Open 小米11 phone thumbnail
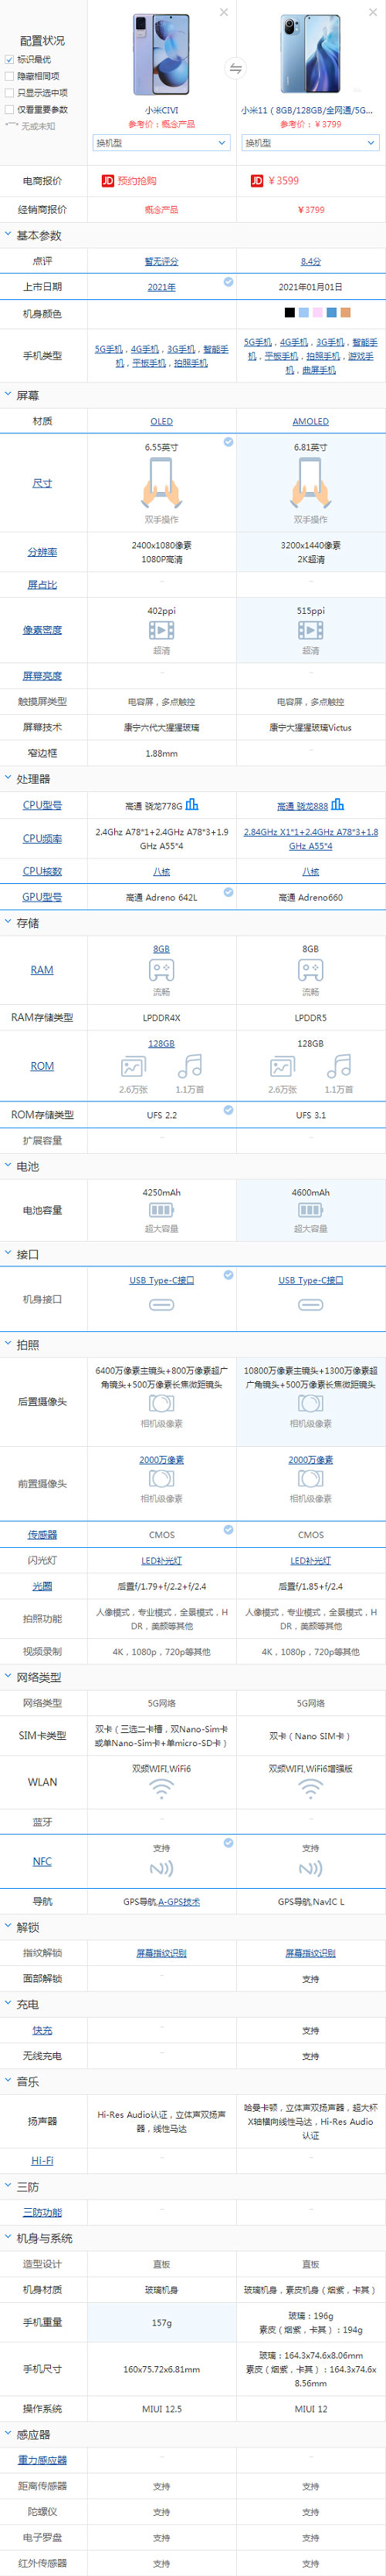 310,54
